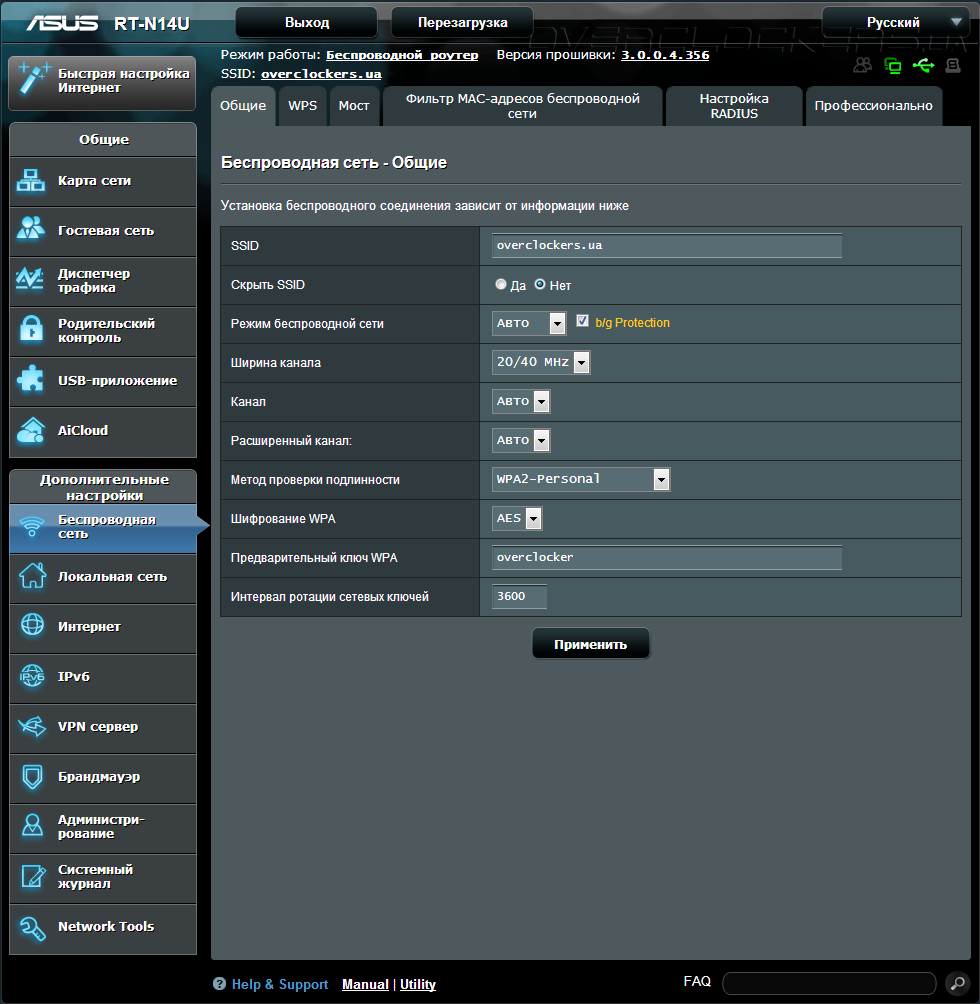Viewport: 980px width, 1004px height.
Task: Switch to the Общие tab
Action: 243,106
